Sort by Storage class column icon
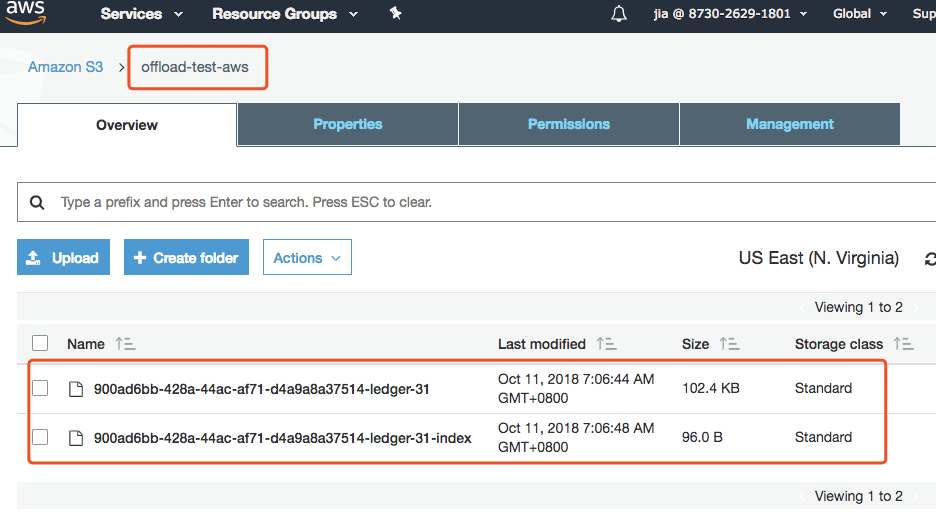Image resolution: width=936 pixels, height=515 pixels. click(903, 344)
